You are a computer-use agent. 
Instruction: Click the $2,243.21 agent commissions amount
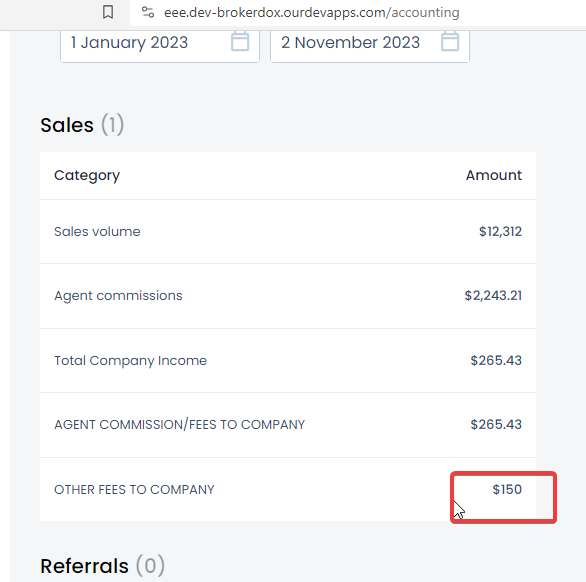(x=493, y=296)
